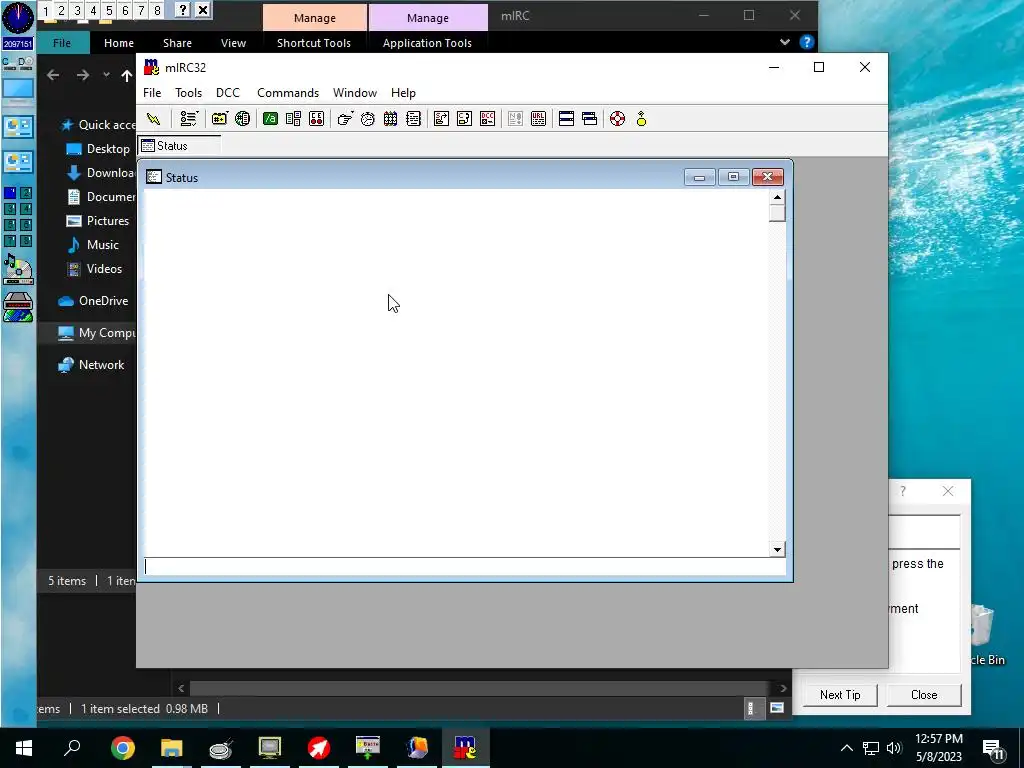
Task: Click the greyed Notify list toolbar icon
Action: (x=515, y=119)
